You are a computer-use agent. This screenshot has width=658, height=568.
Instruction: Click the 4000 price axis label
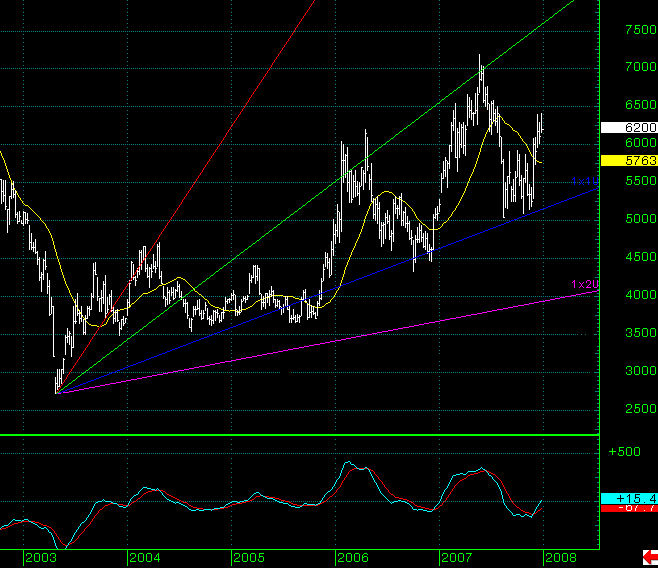[627, 296]
